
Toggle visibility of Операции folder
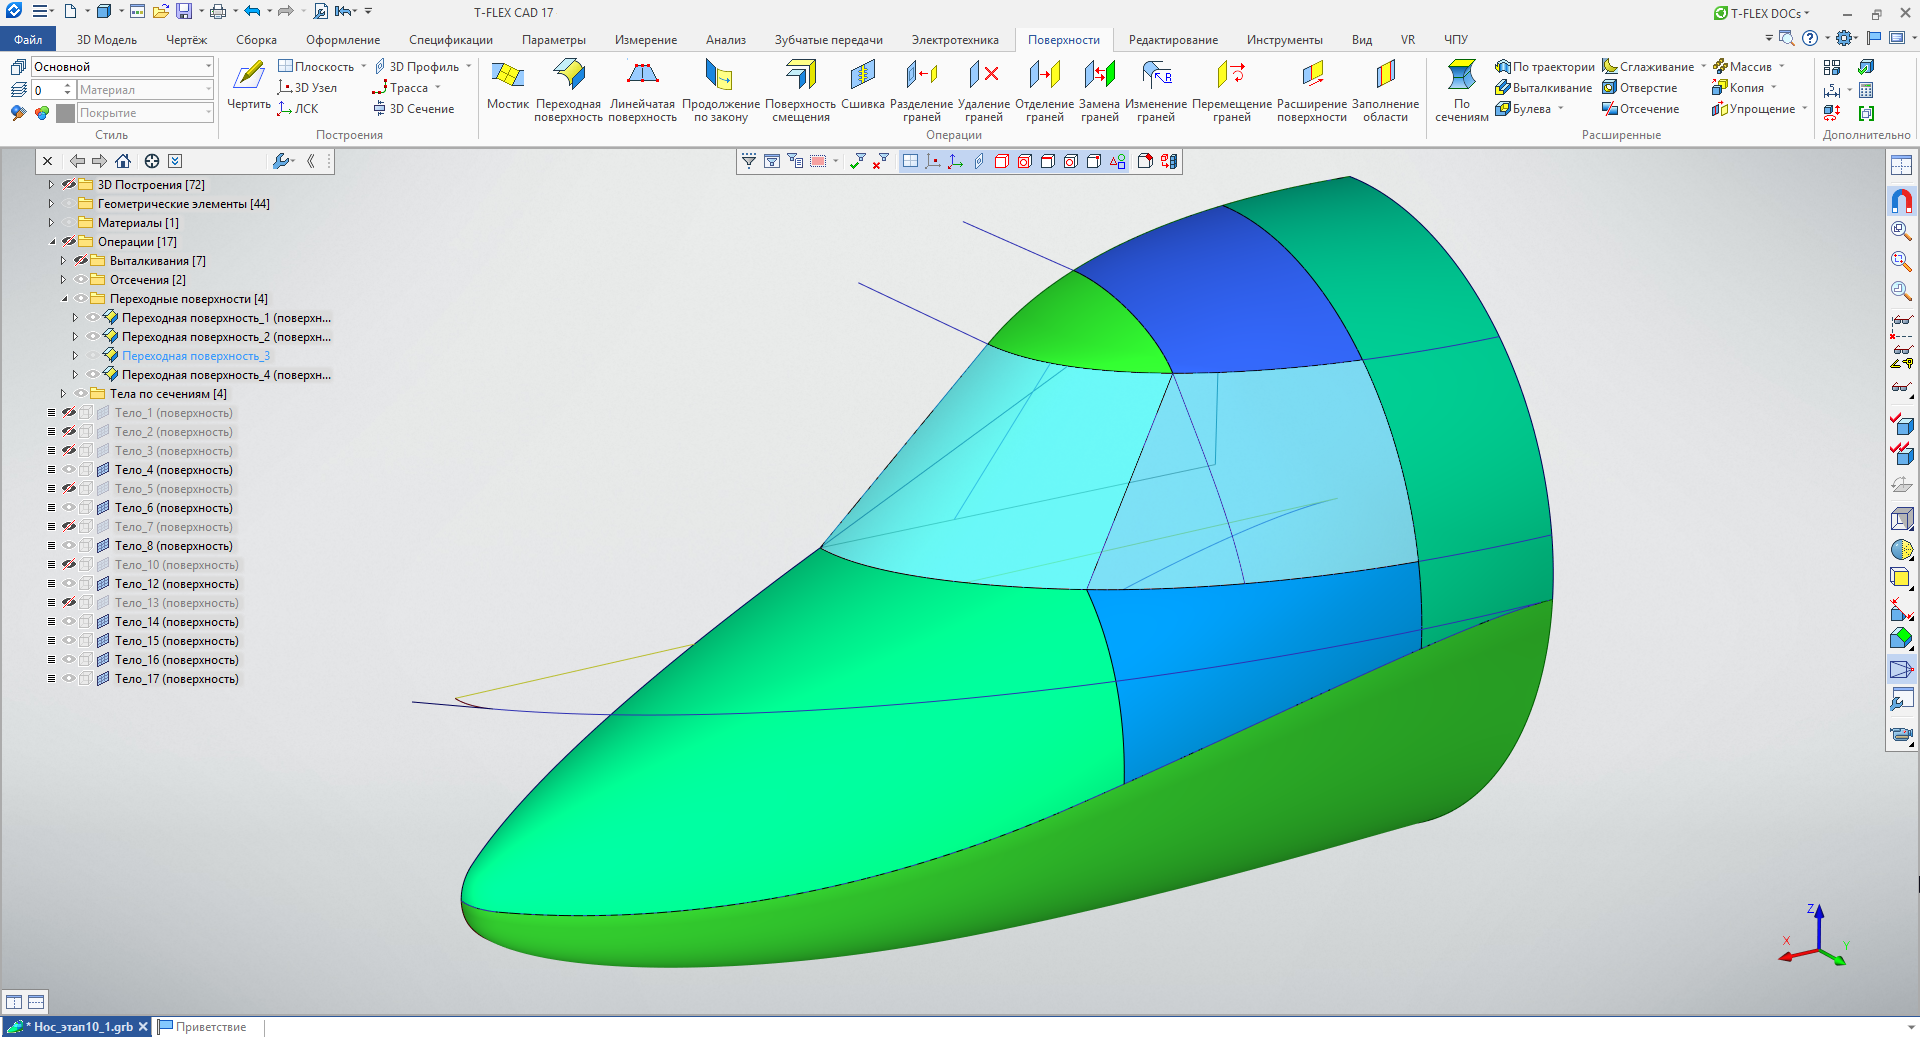[x=69, y=242]
